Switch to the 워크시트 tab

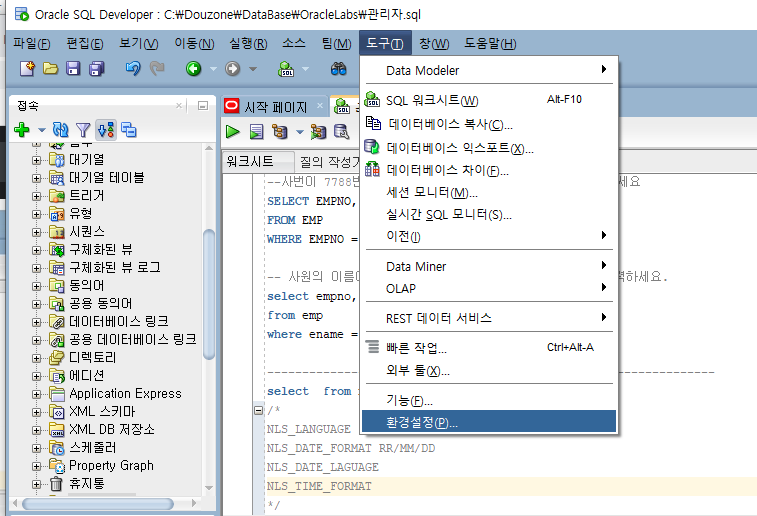[257, 161]
